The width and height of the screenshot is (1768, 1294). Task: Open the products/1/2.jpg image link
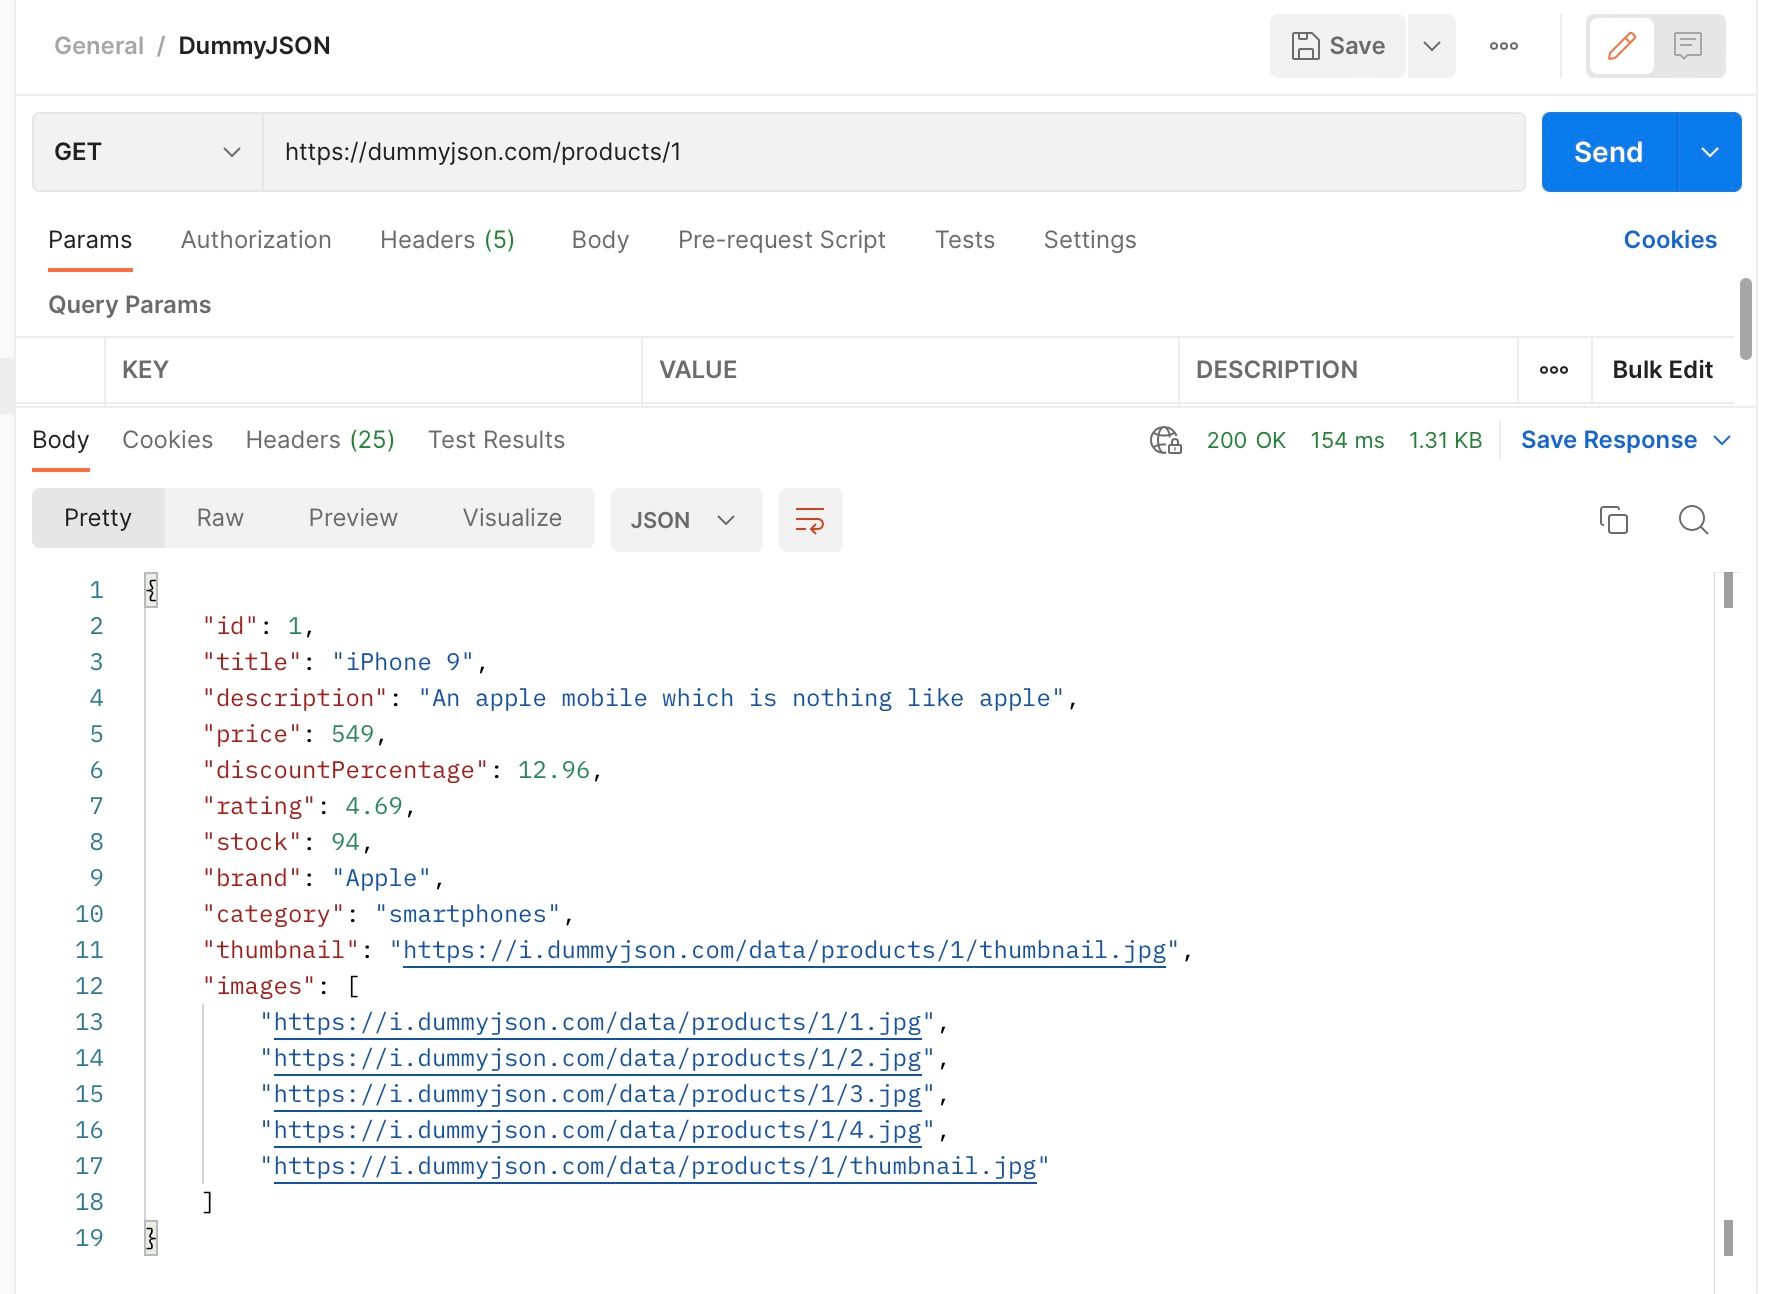[597, 1058]
